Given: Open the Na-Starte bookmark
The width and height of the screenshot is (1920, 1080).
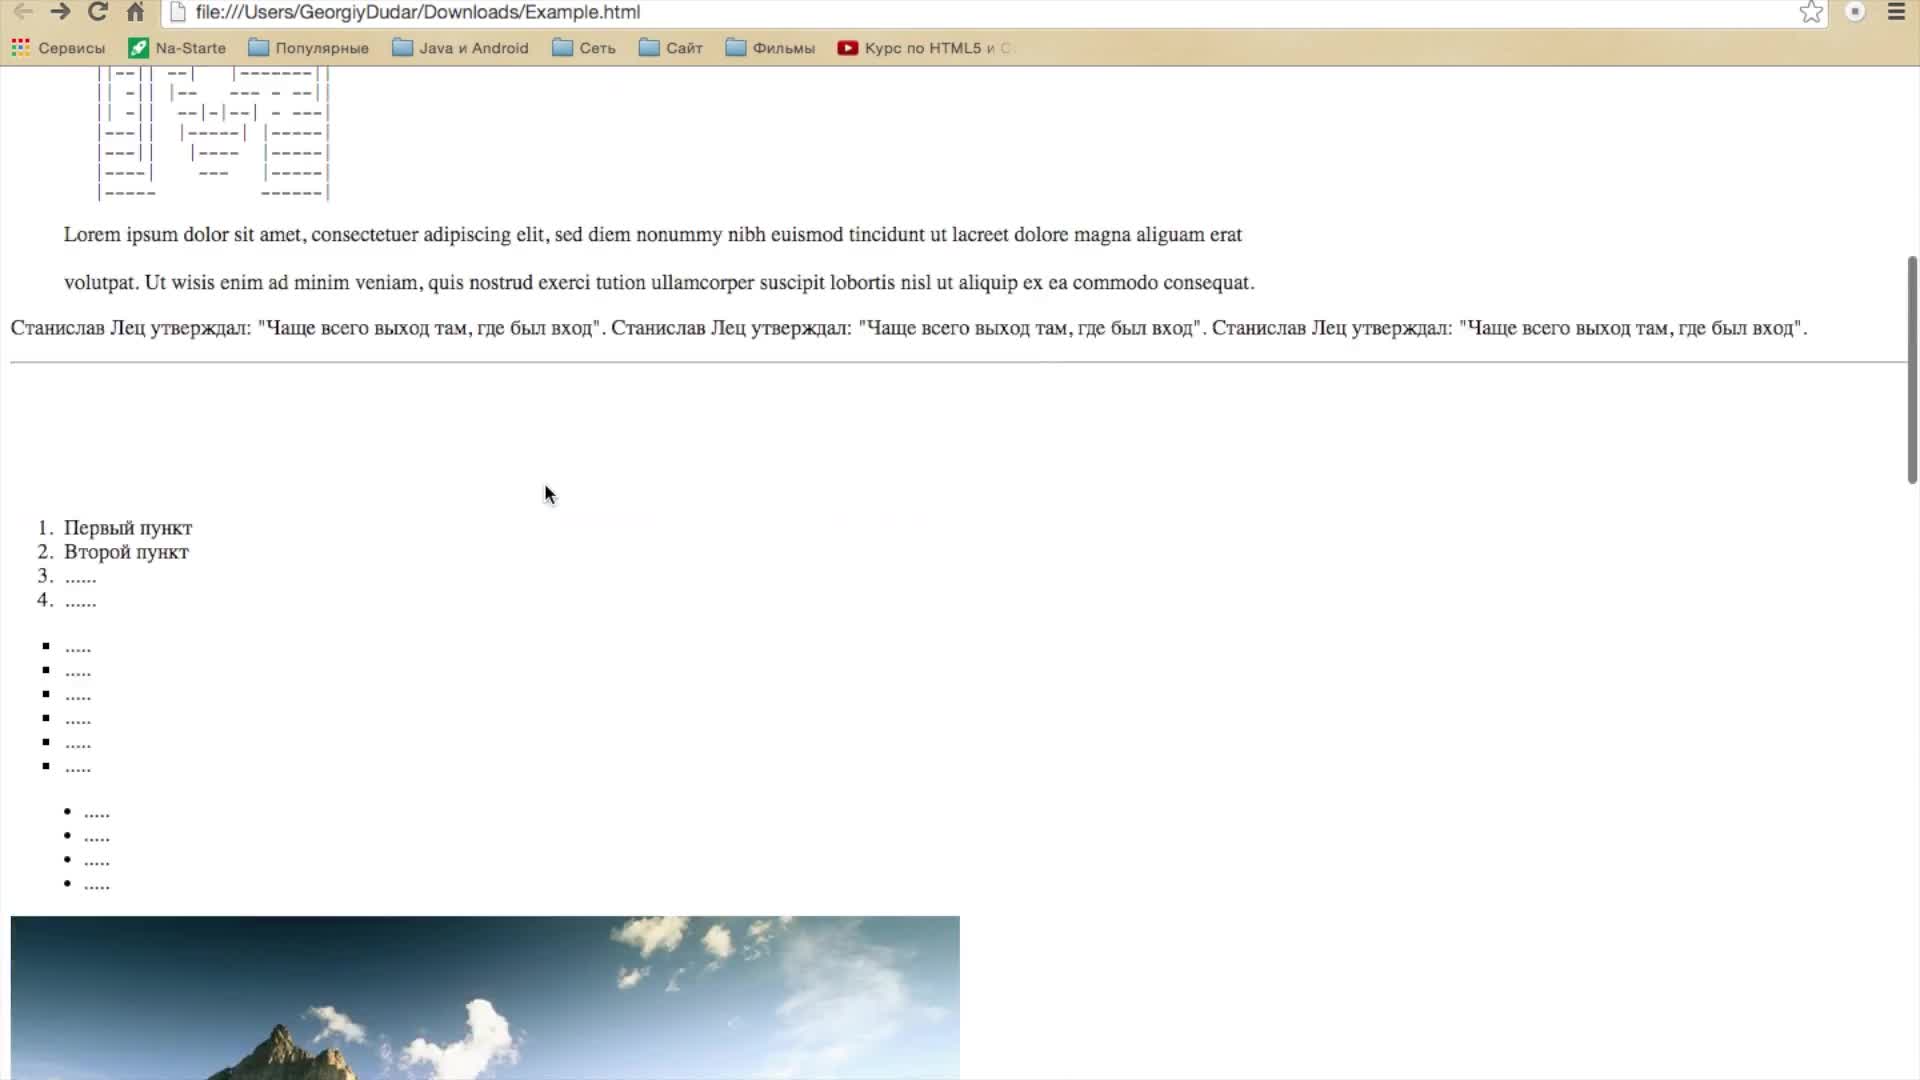Looking at the screenshot, I should point(177,48).
